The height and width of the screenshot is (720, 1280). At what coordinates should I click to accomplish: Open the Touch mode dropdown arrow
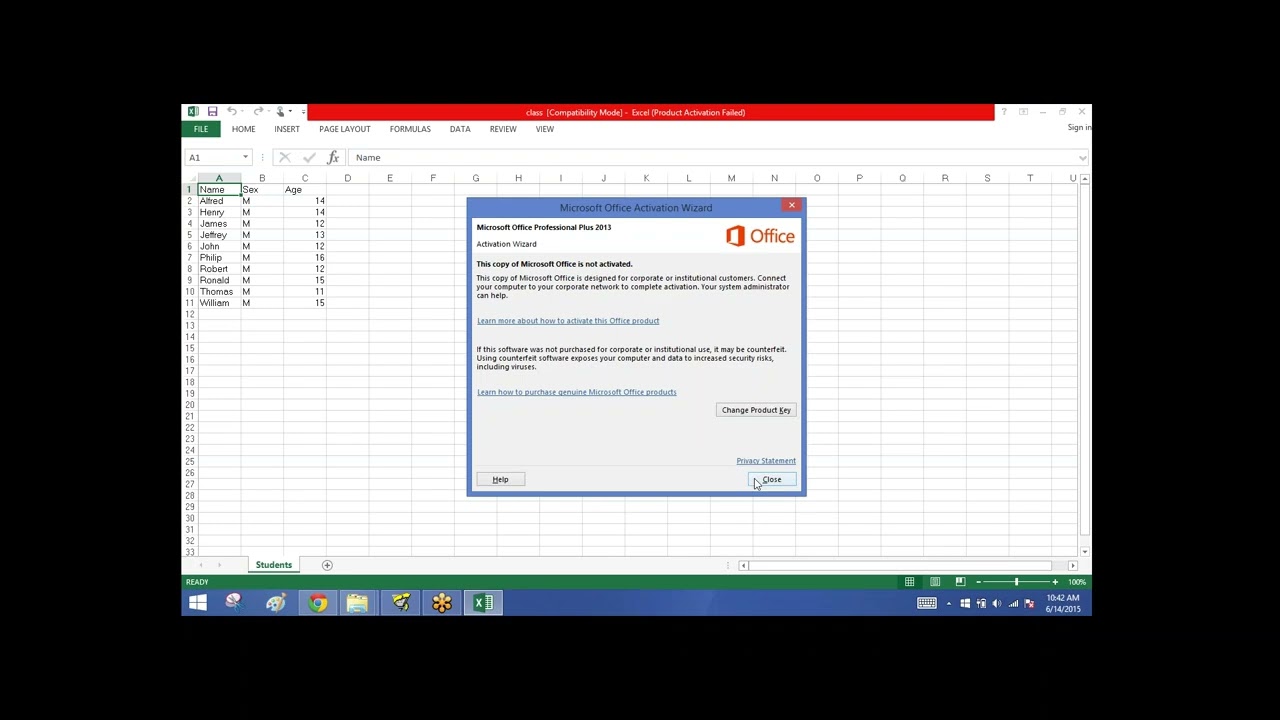292,112
